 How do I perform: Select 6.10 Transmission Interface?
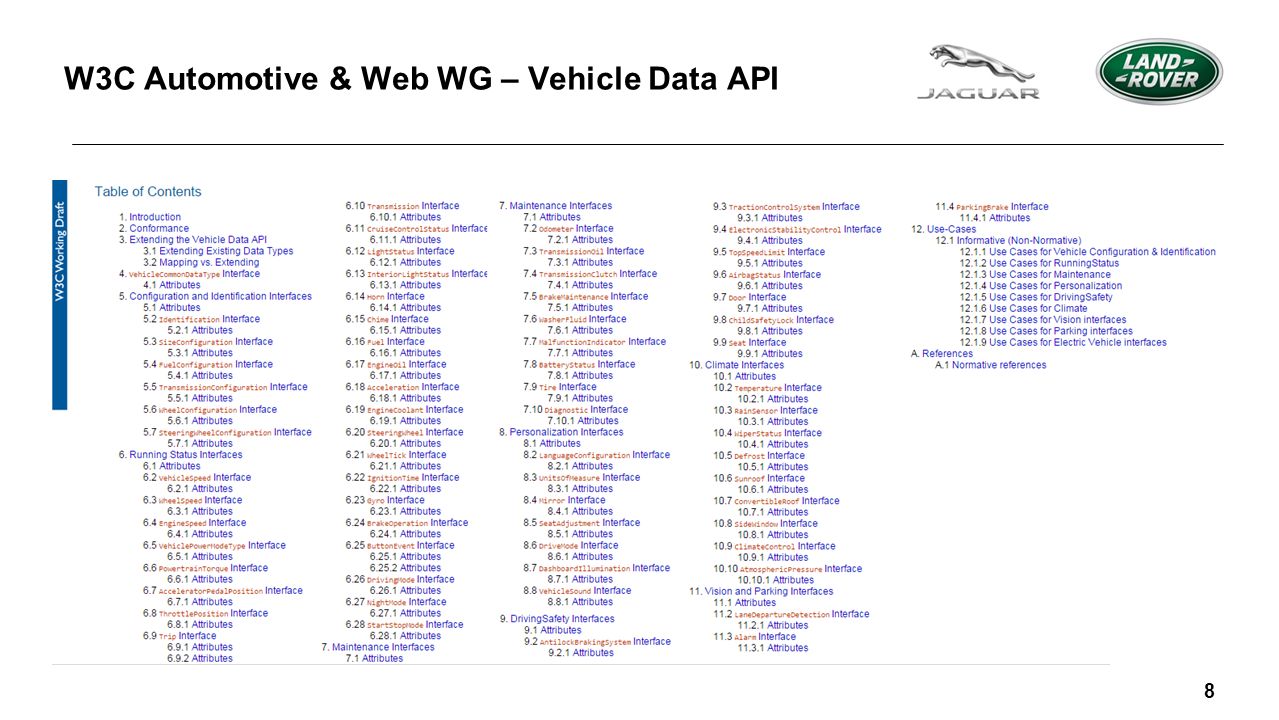[x=402, y=206]
